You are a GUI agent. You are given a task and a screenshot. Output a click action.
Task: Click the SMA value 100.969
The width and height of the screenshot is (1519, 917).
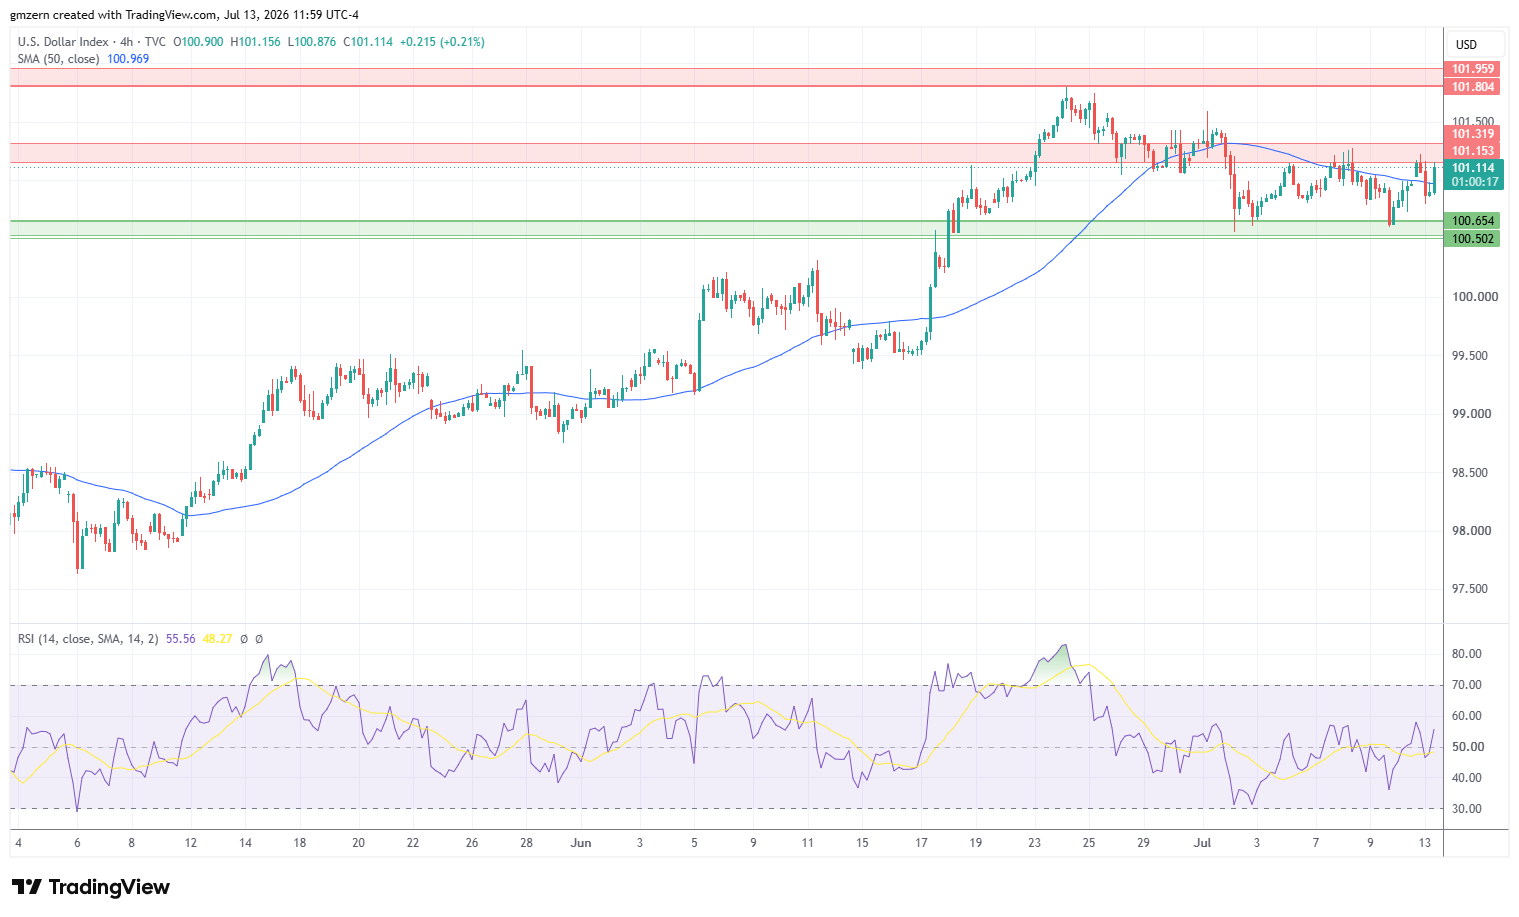pos(128,59)
